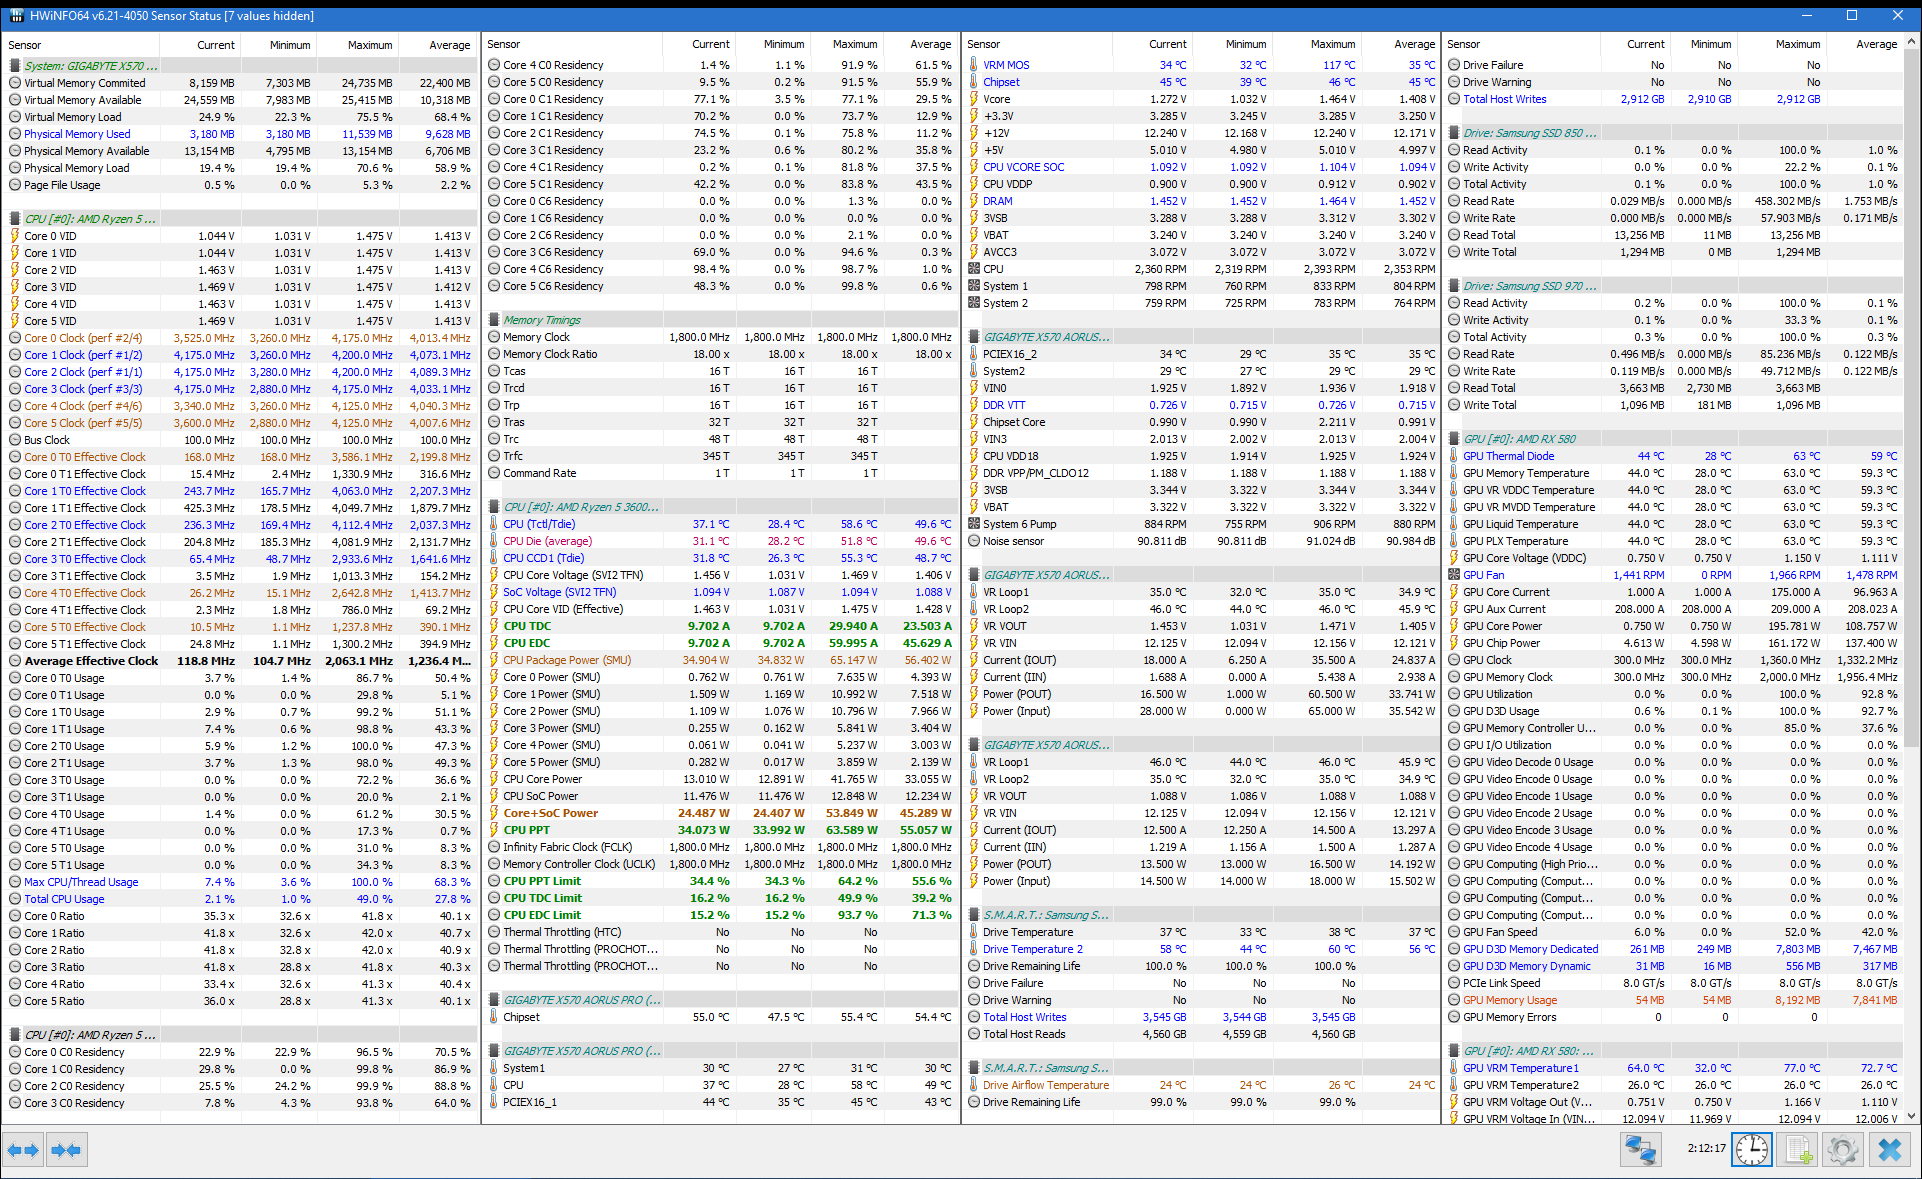The height and width of the screenshot is (1179, 1922).
Task: Click the chip icon beside Memory Timings header
Action: click(494, 320)
